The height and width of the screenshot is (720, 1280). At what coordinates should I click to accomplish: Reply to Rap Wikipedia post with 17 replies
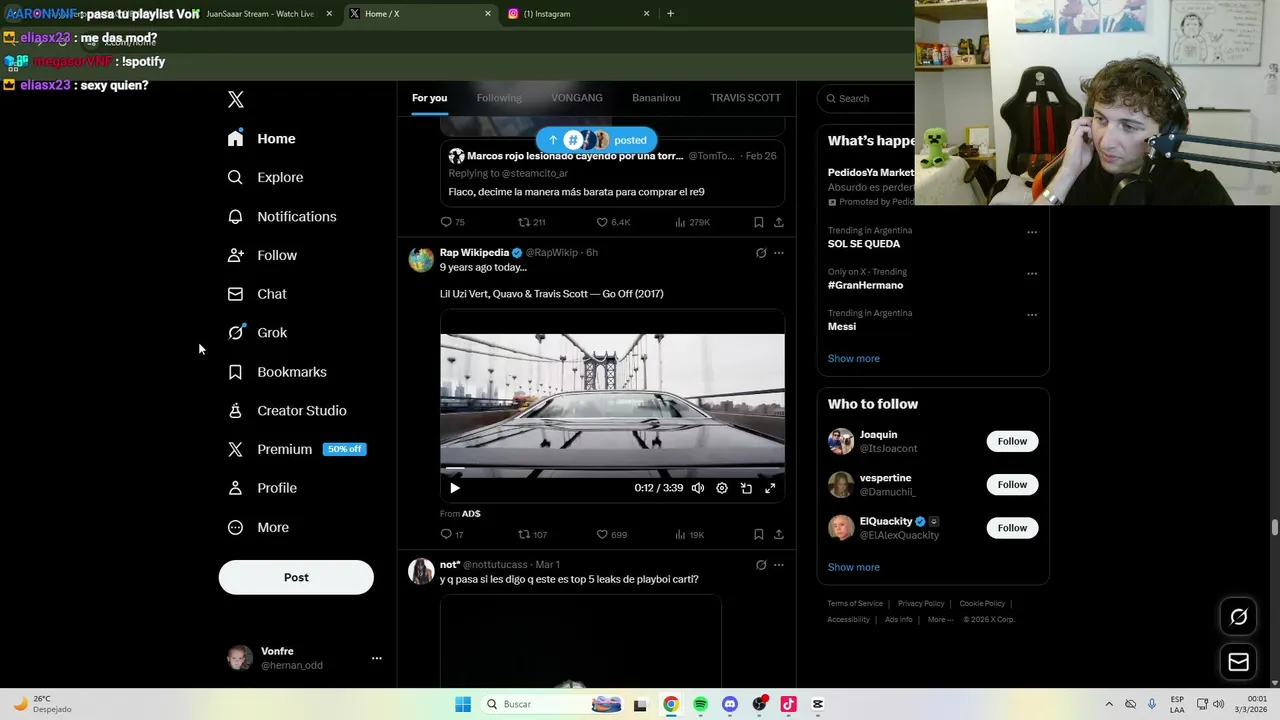(x=452, y=535)
